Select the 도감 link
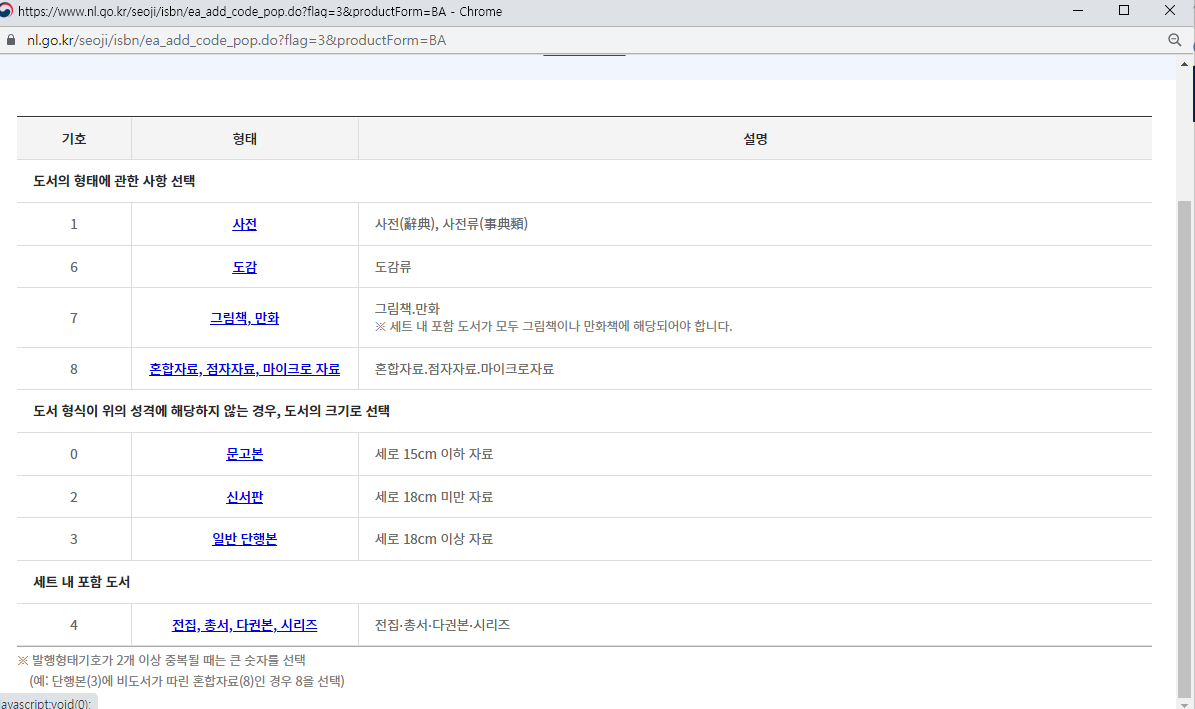 click(x=245, y=267)
